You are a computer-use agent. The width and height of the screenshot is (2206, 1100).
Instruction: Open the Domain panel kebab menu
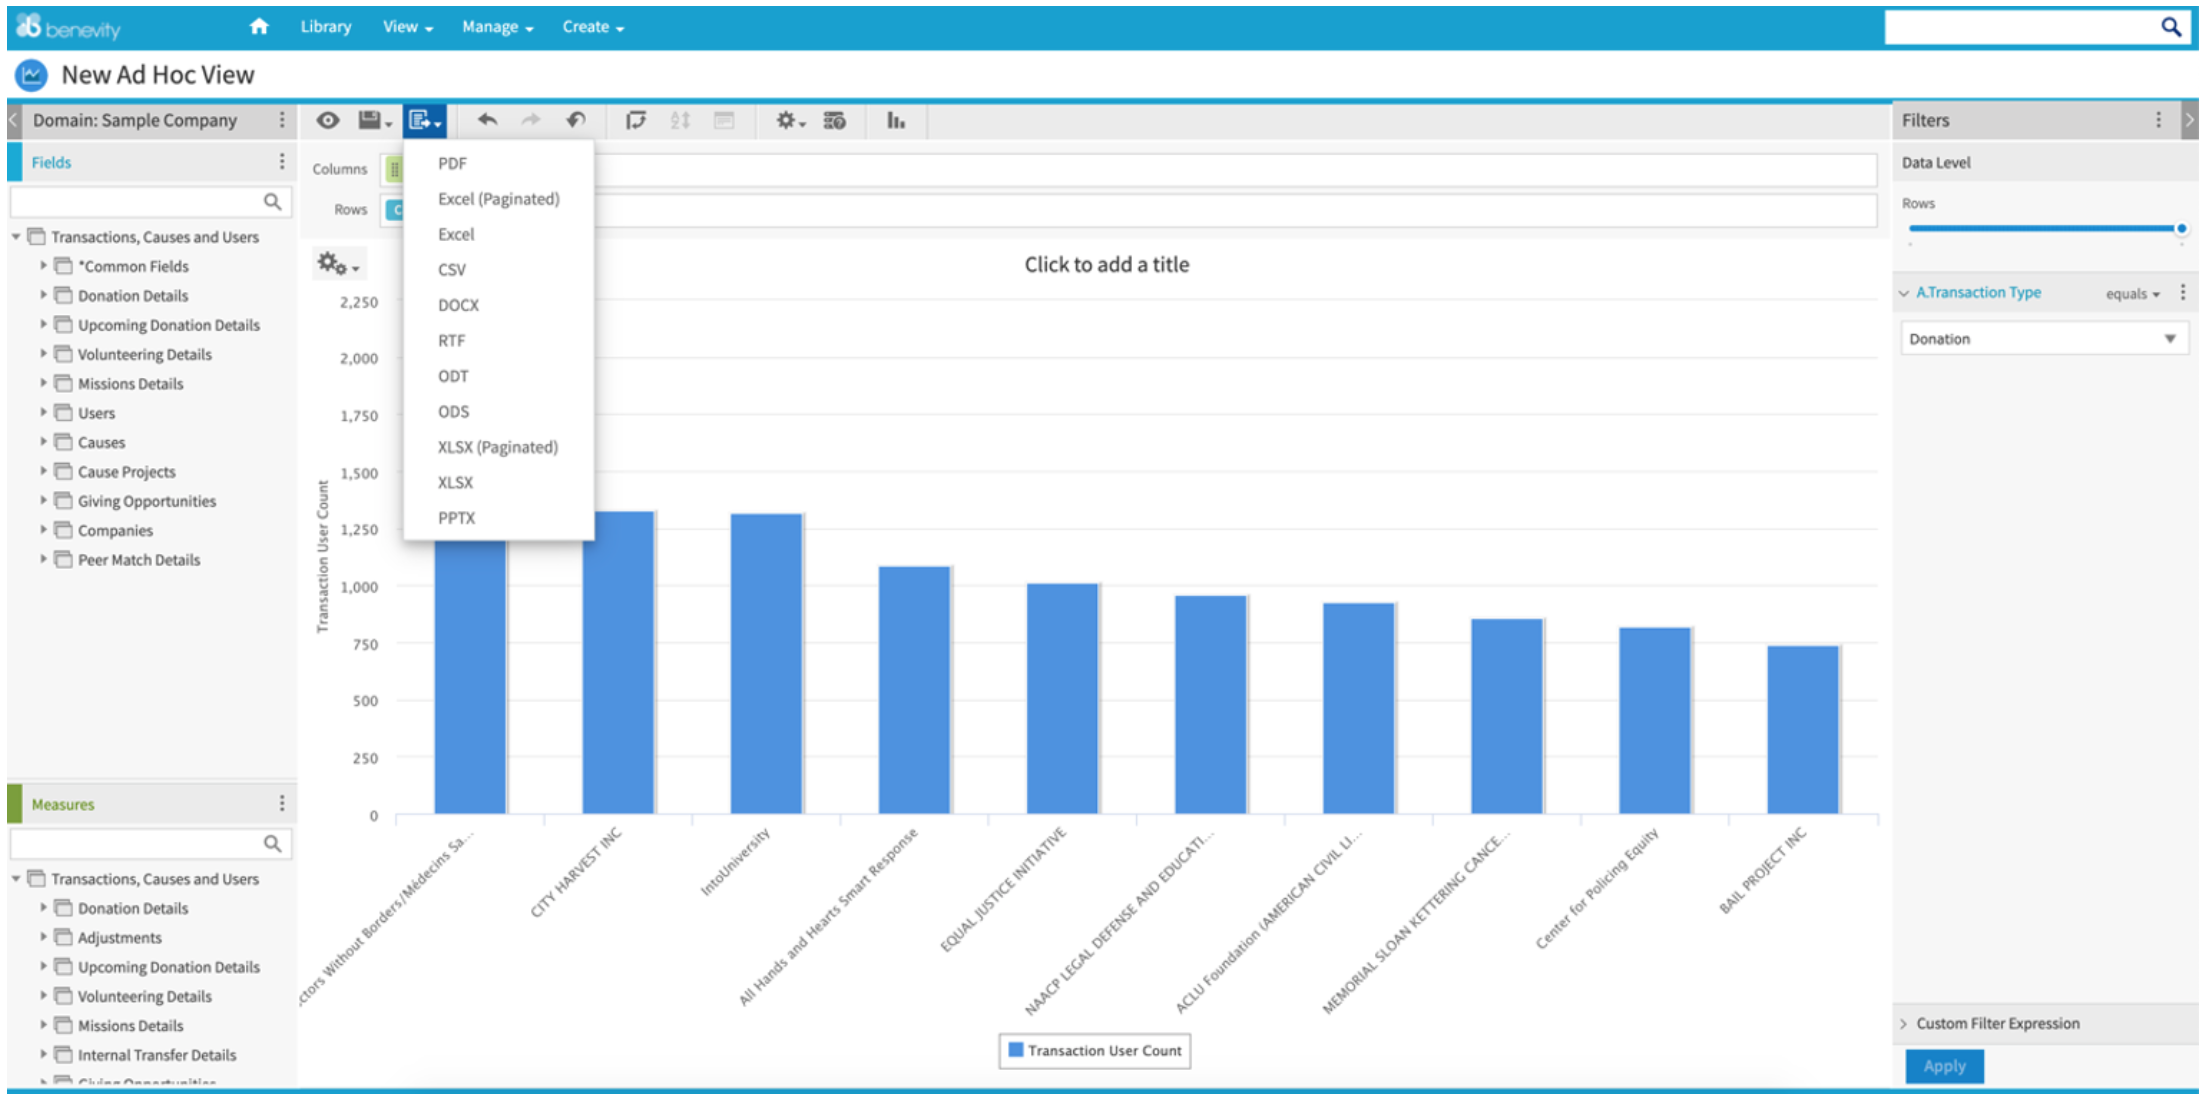pos(282,120)
